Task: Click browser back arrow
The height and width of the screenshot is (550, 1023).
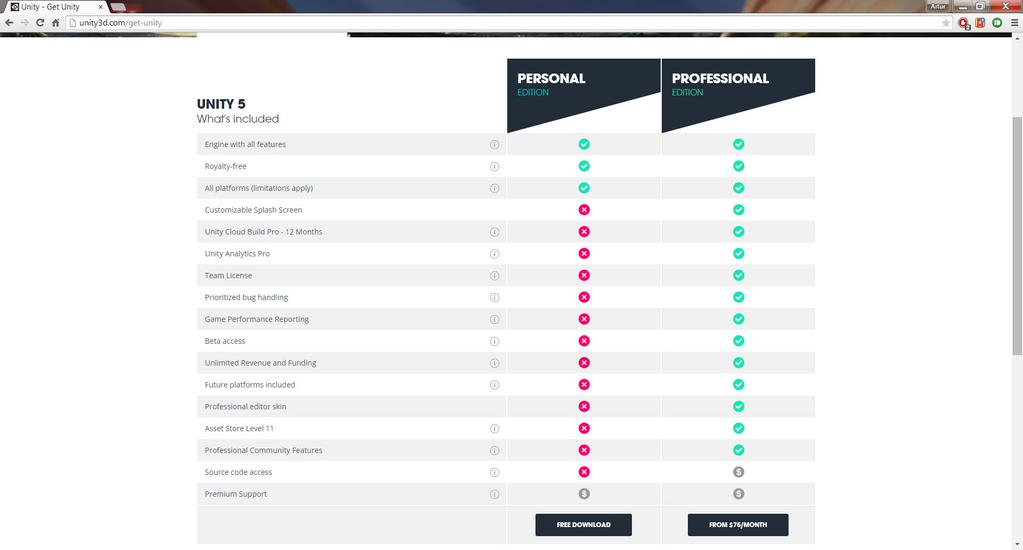Action: pyautogui.click(x=9, y=23)
